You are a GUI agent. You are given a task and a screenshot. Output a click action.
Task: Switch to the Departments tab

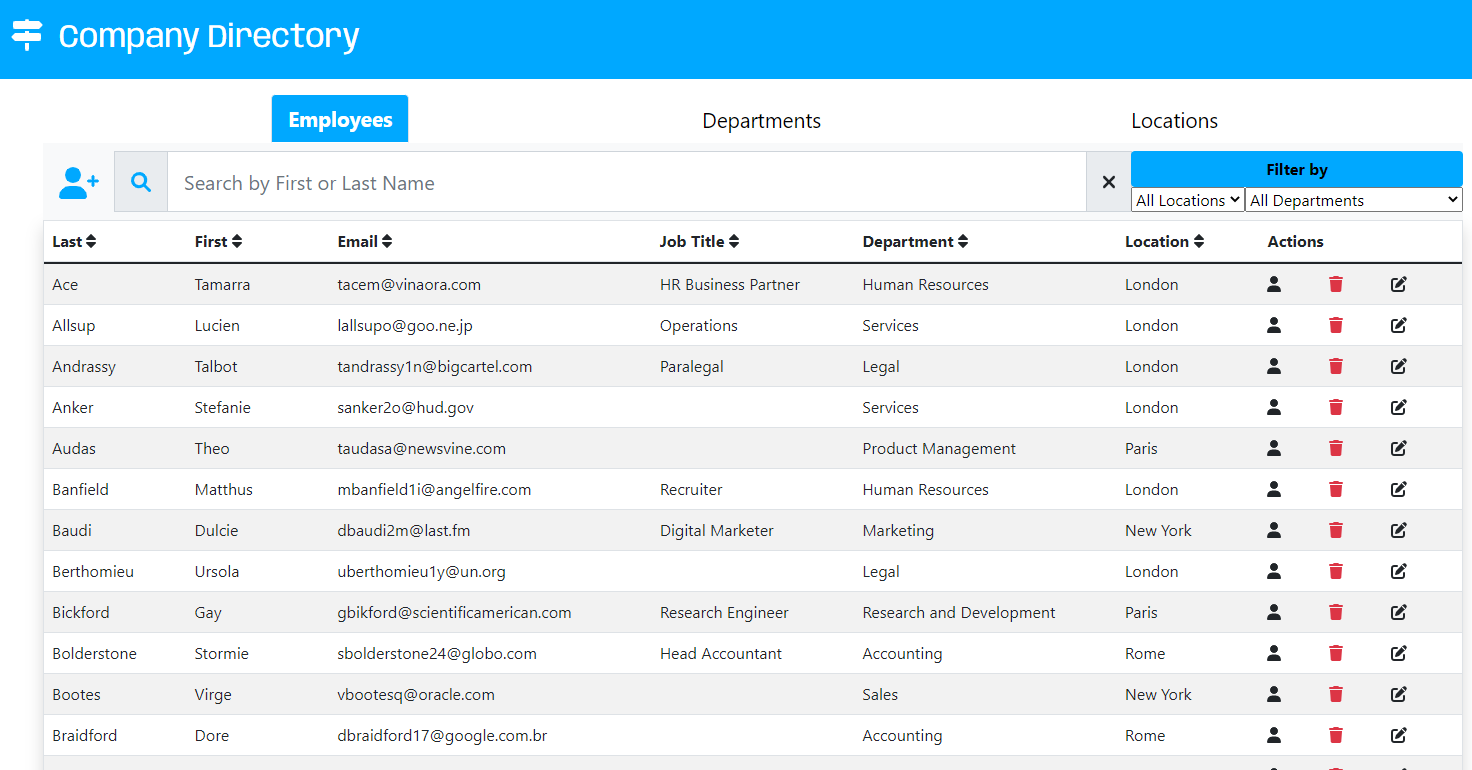coord(761,121)
